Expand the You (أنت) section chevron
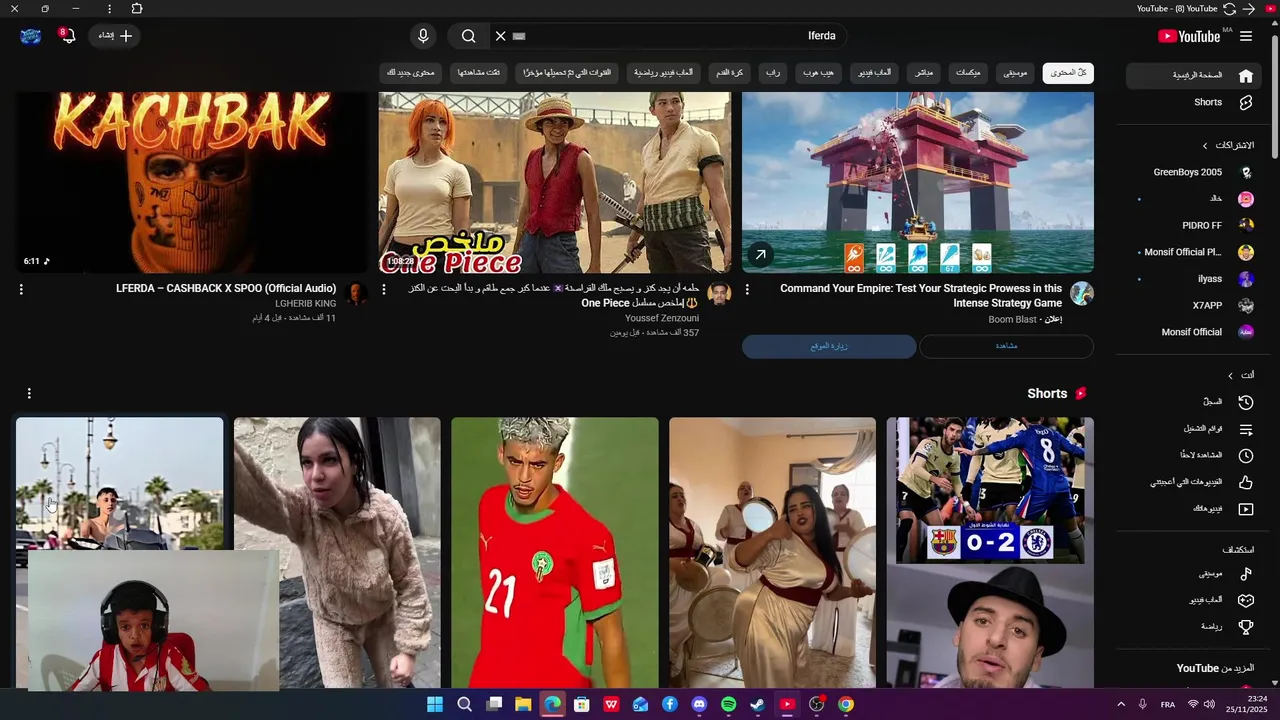Image resolution: width=1280 pixels, height=720 pixels. pos(1230,376)
